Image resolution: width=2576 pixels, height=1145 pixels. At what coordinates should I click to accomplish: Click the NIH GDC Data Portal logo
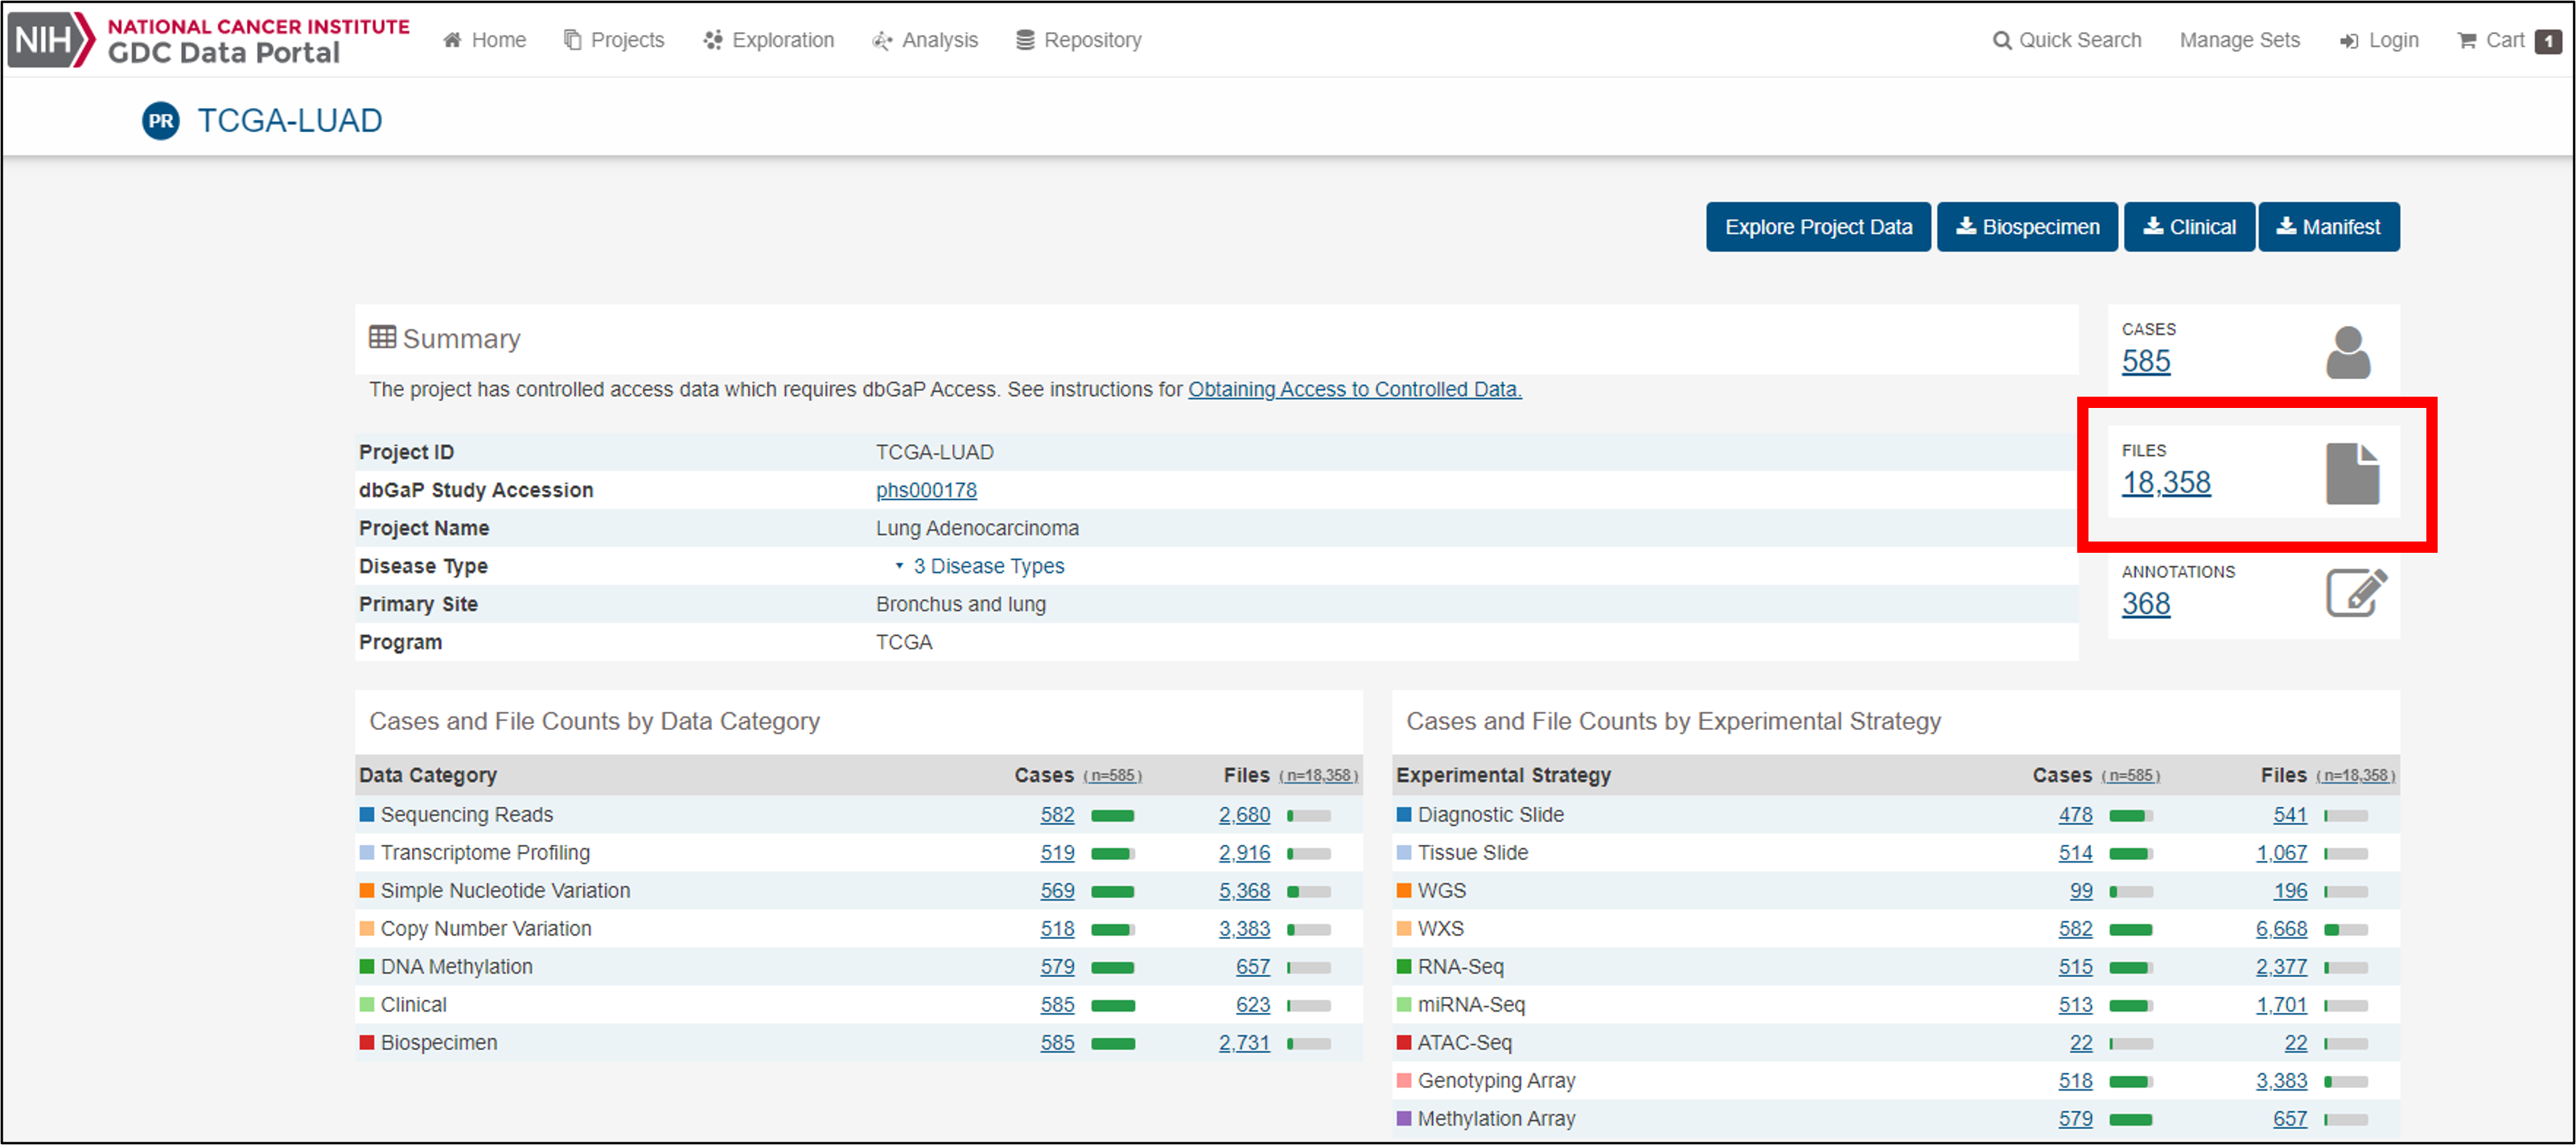click(209, 40)
